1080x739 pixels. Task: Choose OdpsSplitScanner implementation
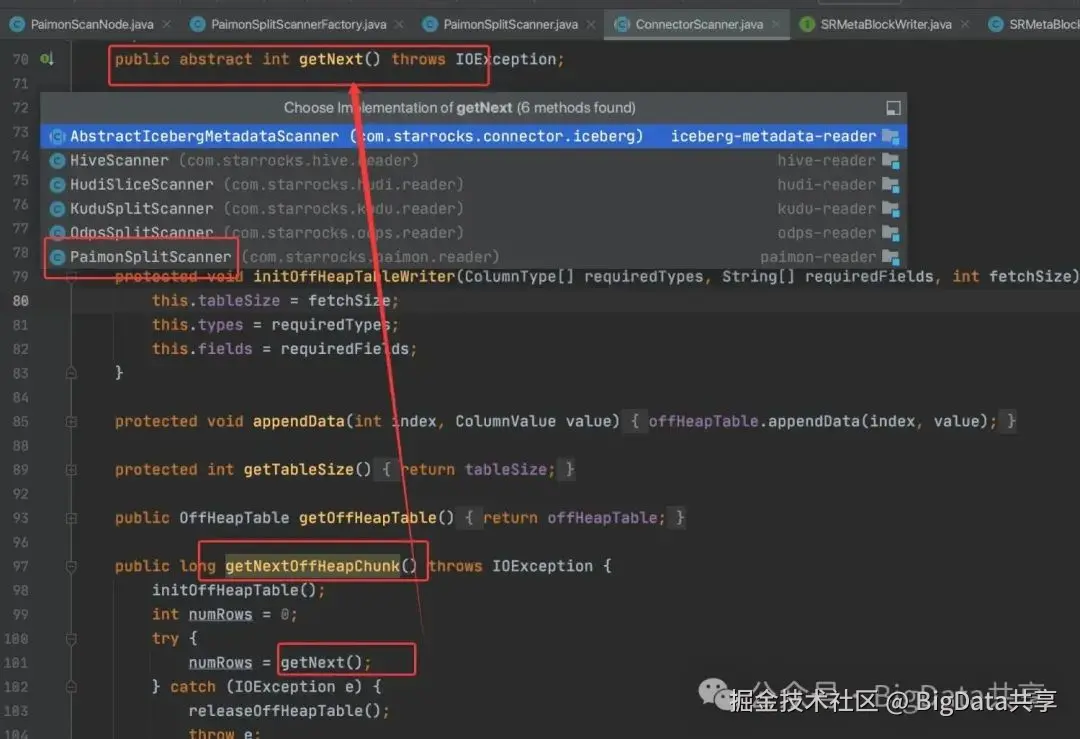tap(473, 232)
